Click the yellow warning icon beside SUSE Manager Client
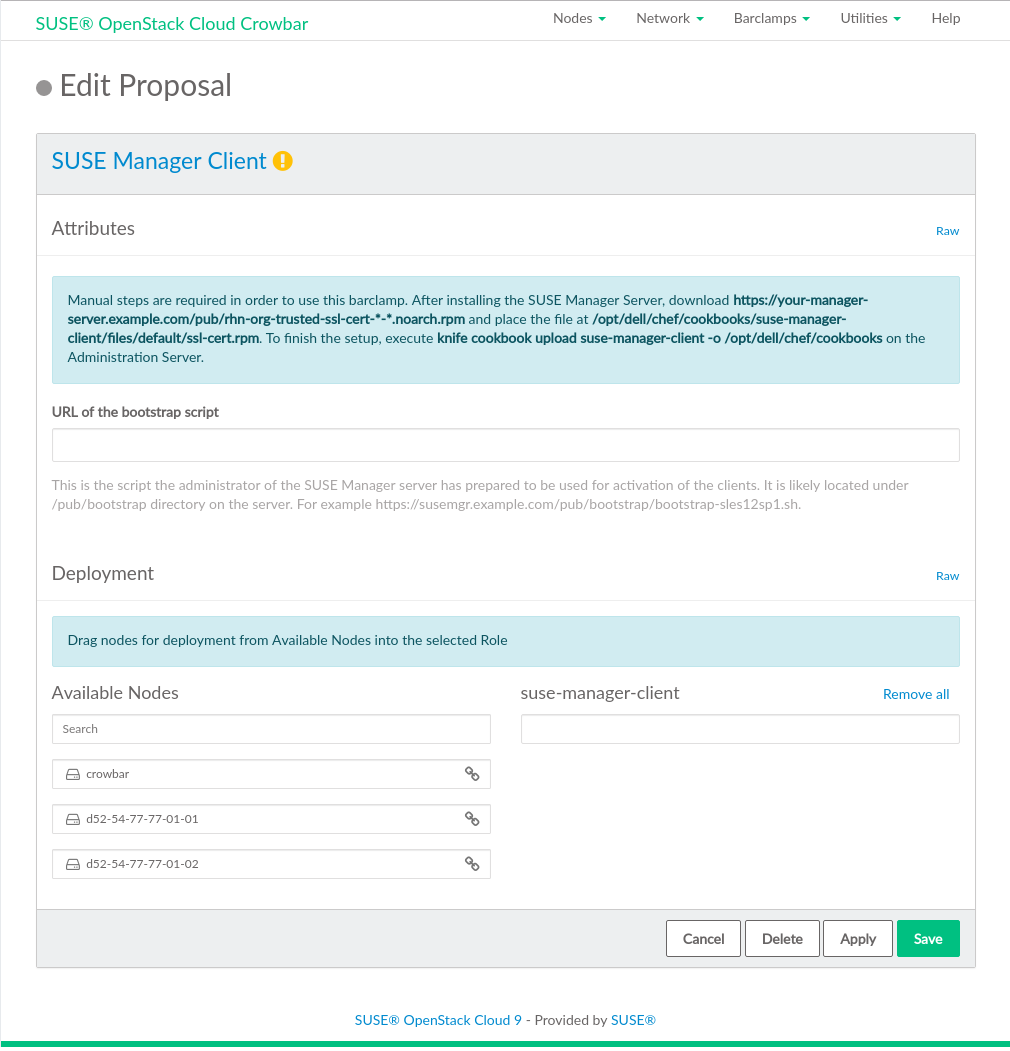The image size is (1010, 1051). [x=283, y=161]
